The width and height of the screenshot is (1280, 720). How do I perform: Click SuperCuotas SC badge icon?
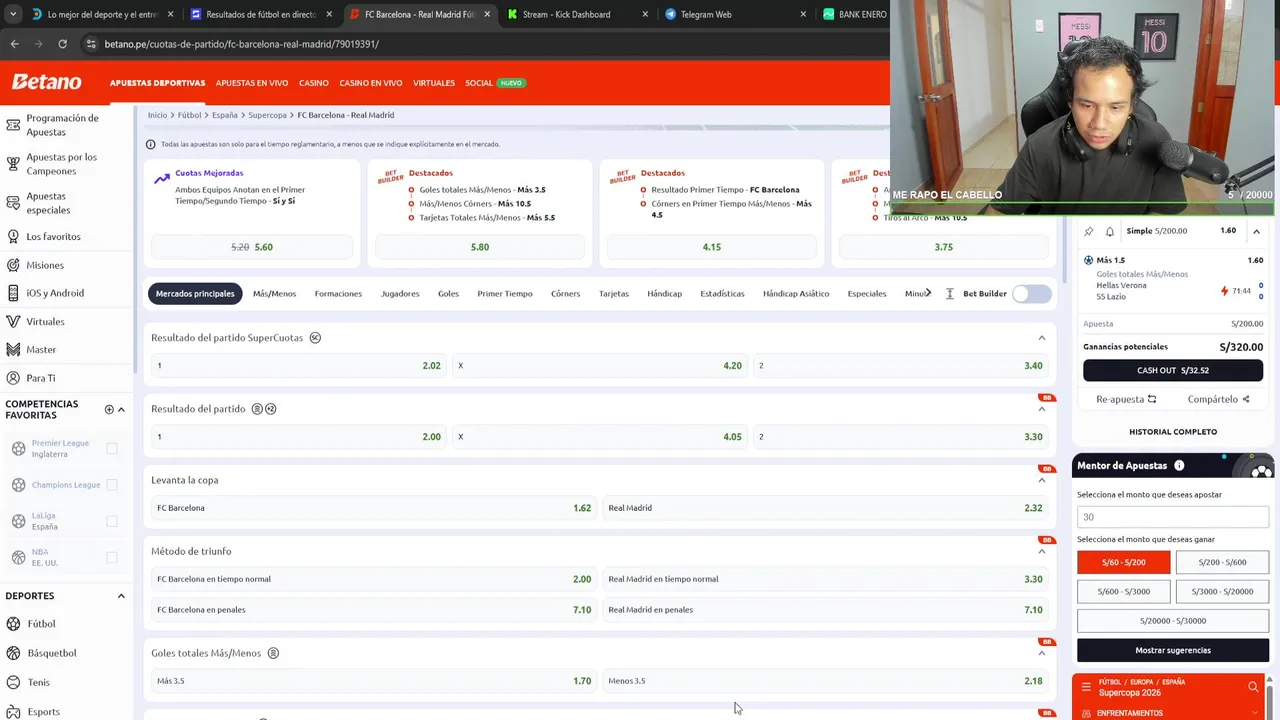coord(315,338)
